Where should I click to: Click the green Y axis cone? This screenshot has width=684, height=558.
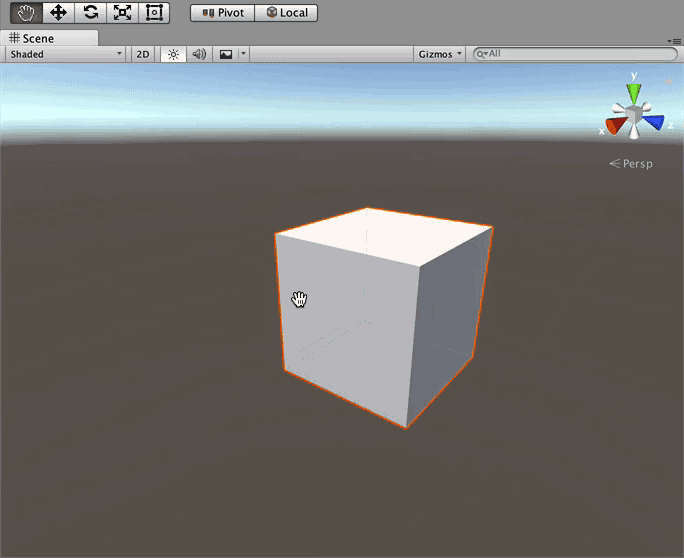[633, 93]
